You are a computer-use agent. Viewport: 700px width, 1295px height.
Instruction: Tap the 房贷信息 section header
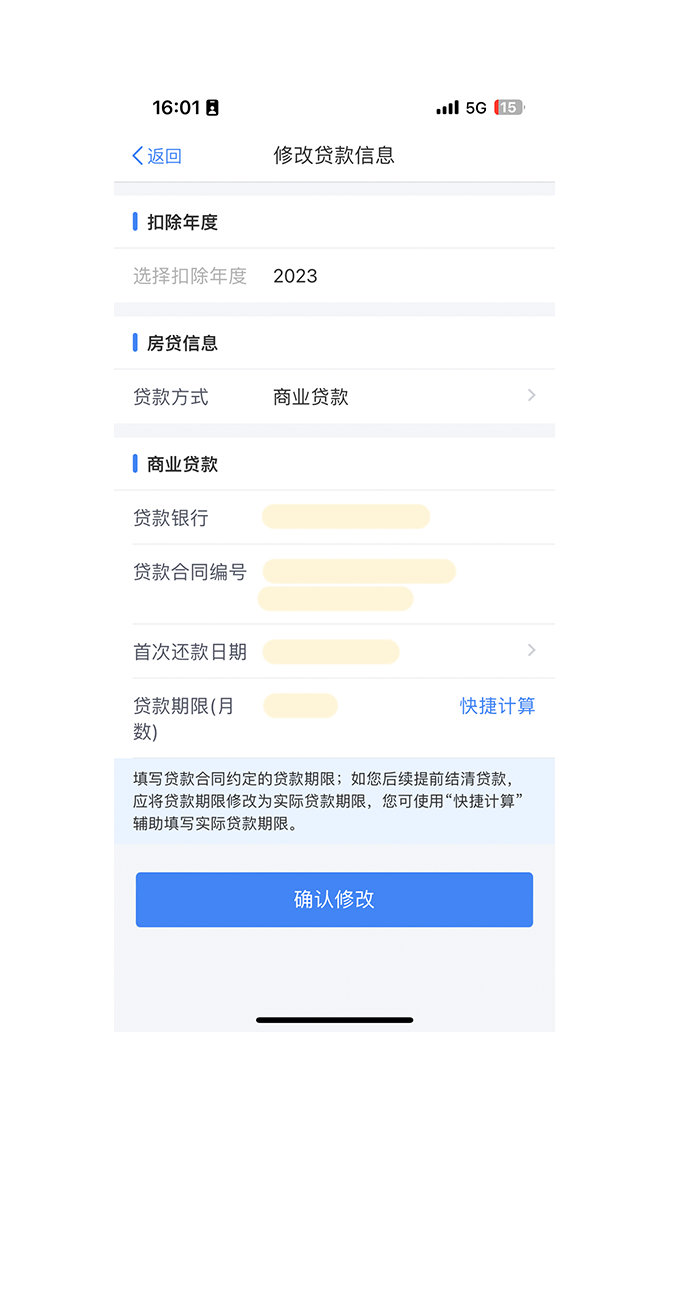(x=182, y=343)
